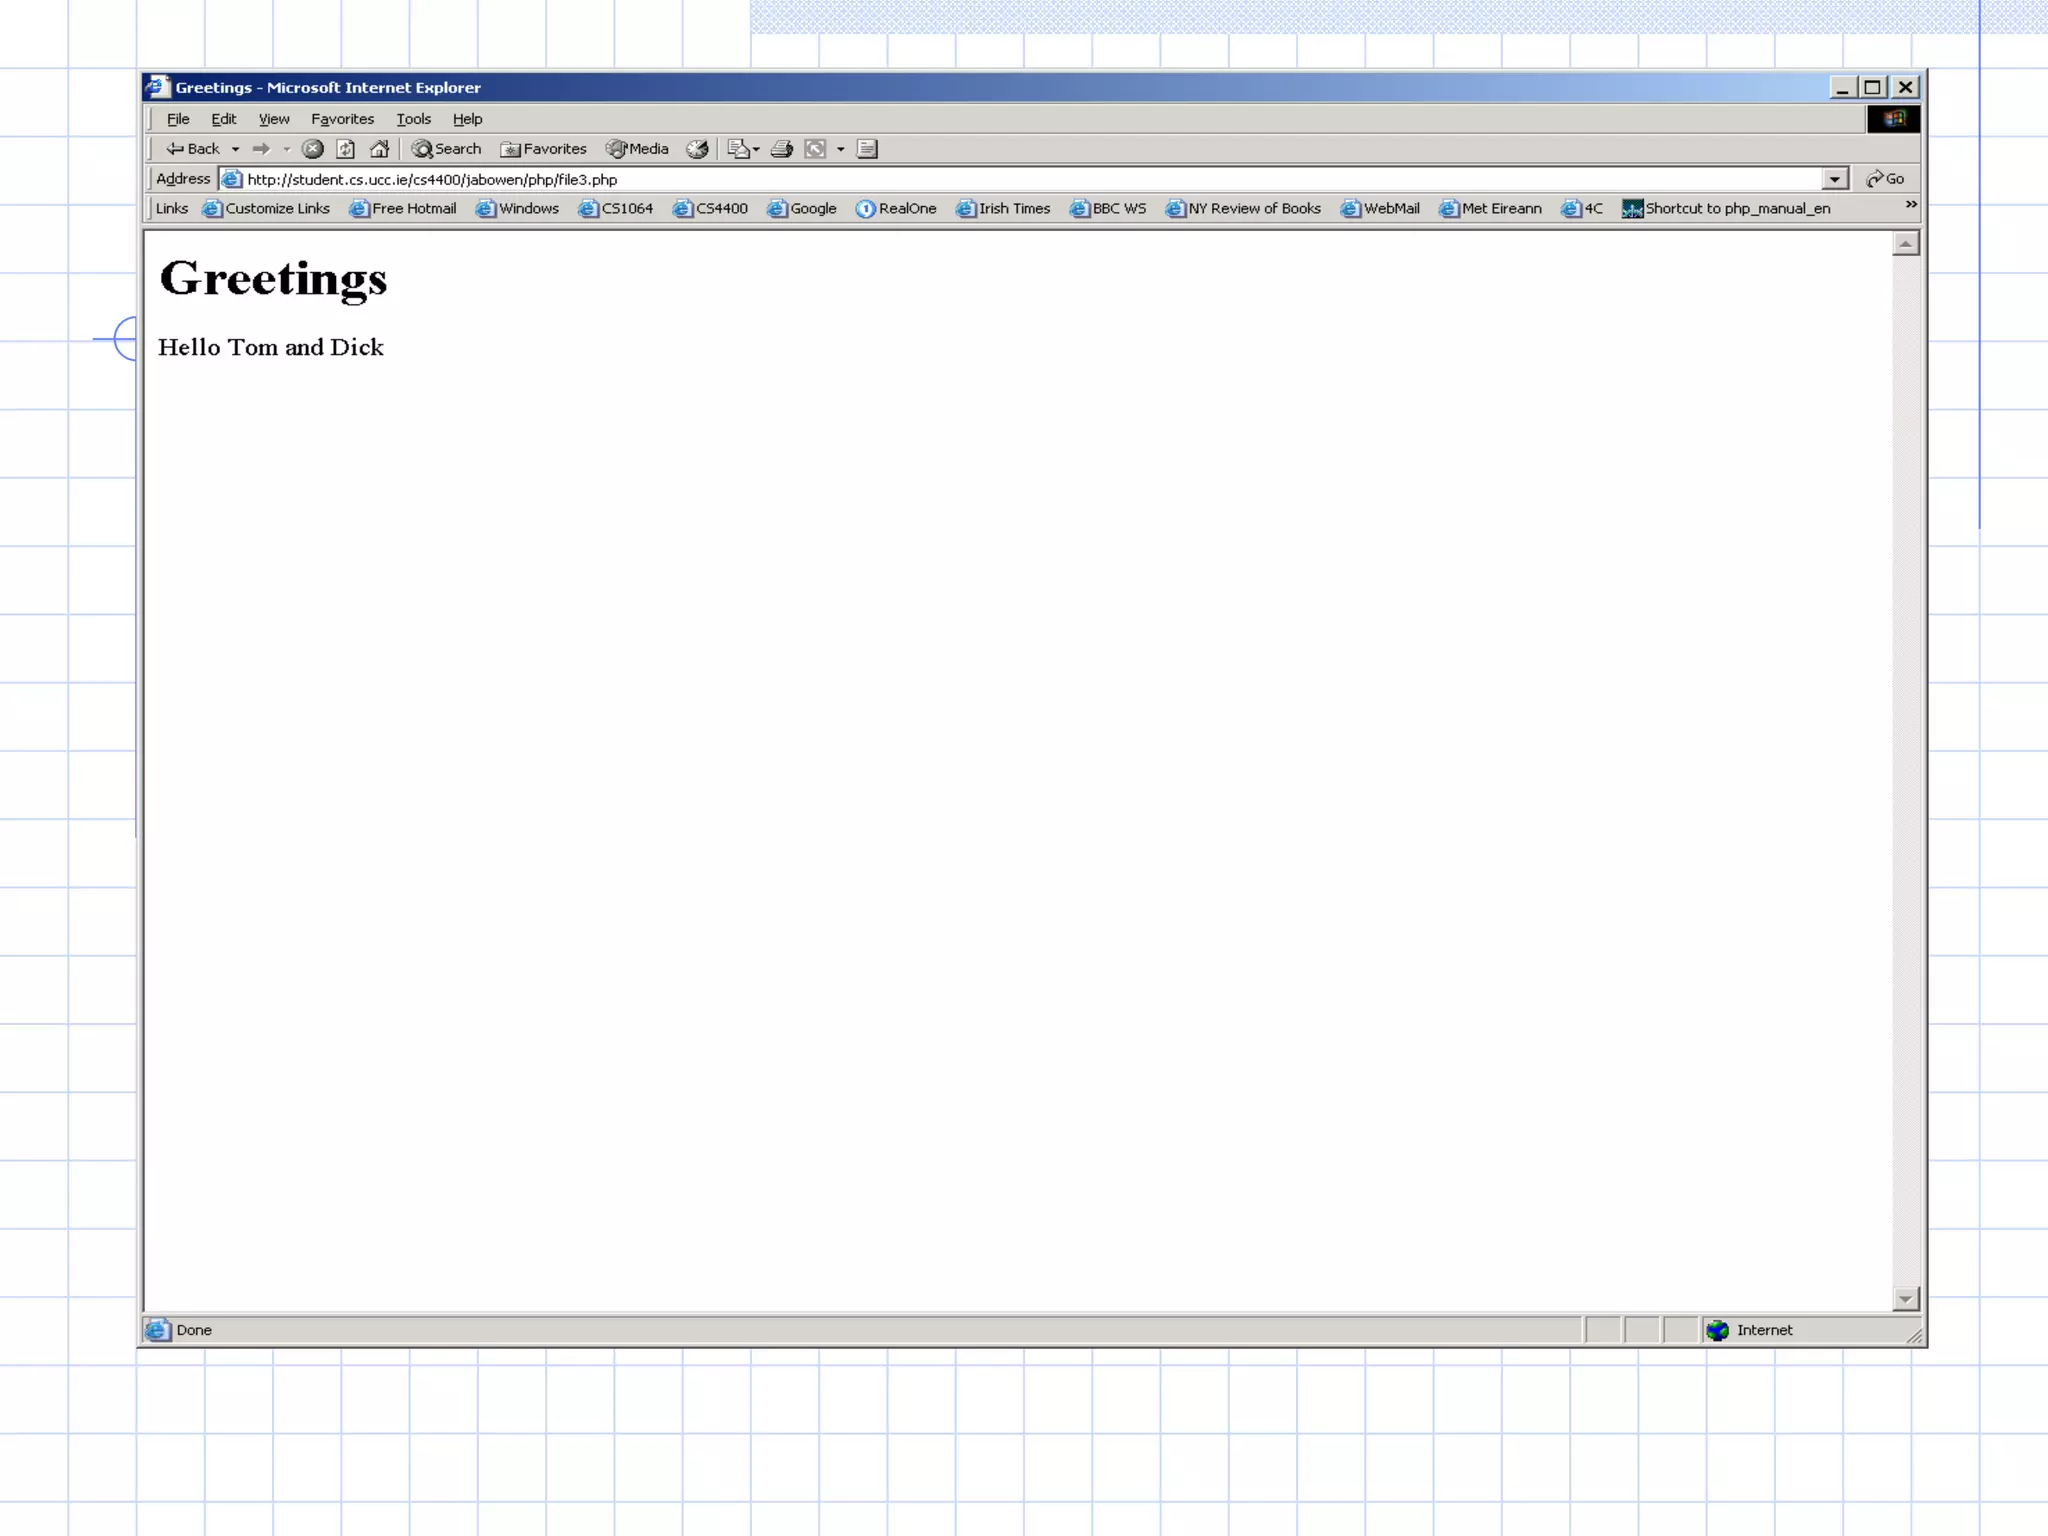Screen dimensions: 2048x1536
Task: Click the Windows flag throbber icon
Action: point(1893,119)
